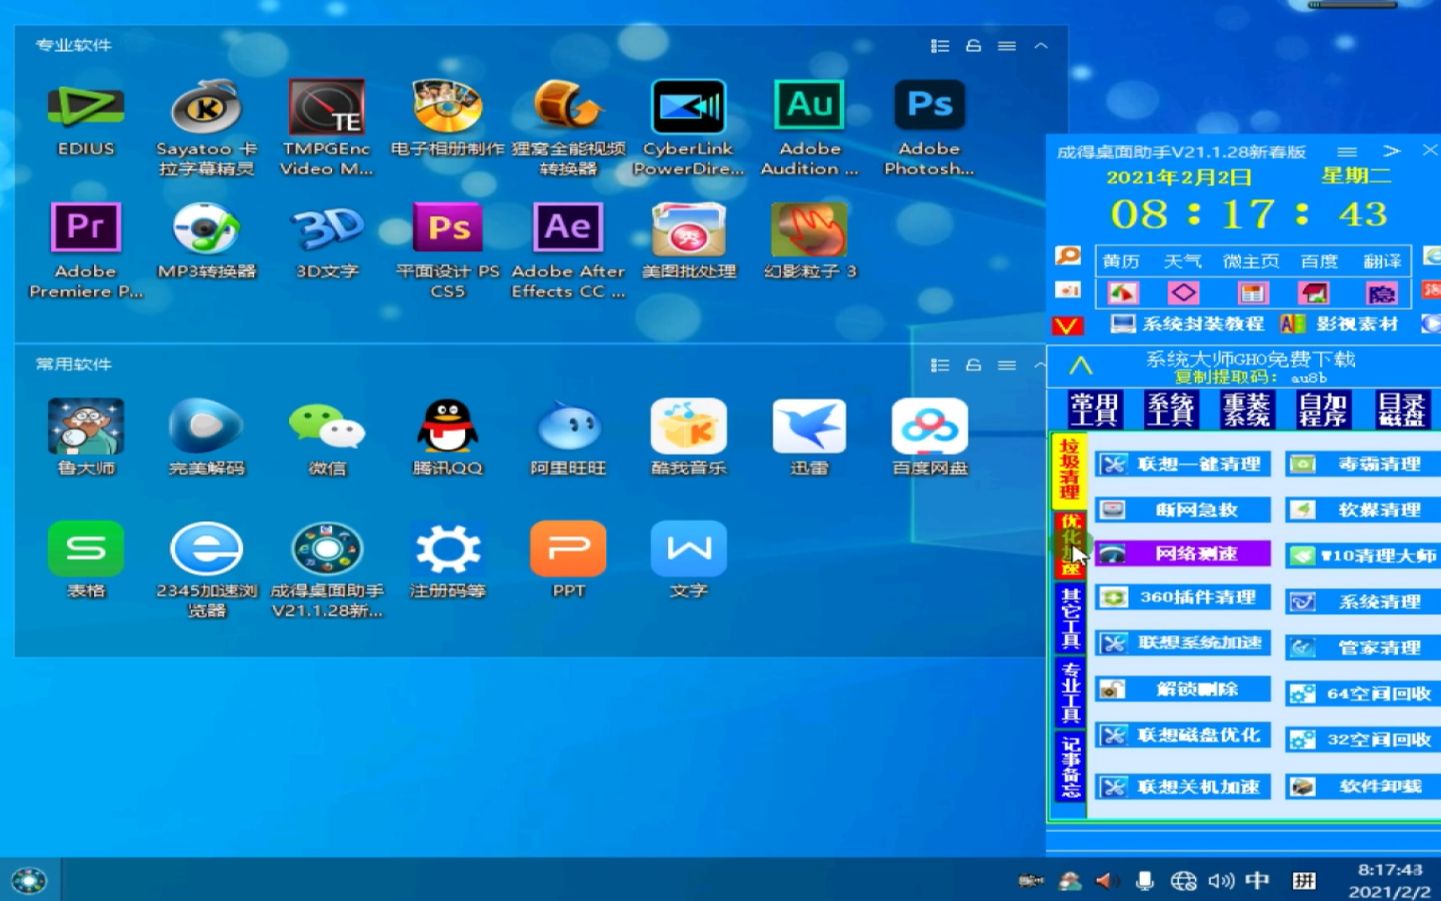Select 记事备忘 side tab
Screen dimensions: 1441x901
pyautogui.click(x=1070, y=767)
